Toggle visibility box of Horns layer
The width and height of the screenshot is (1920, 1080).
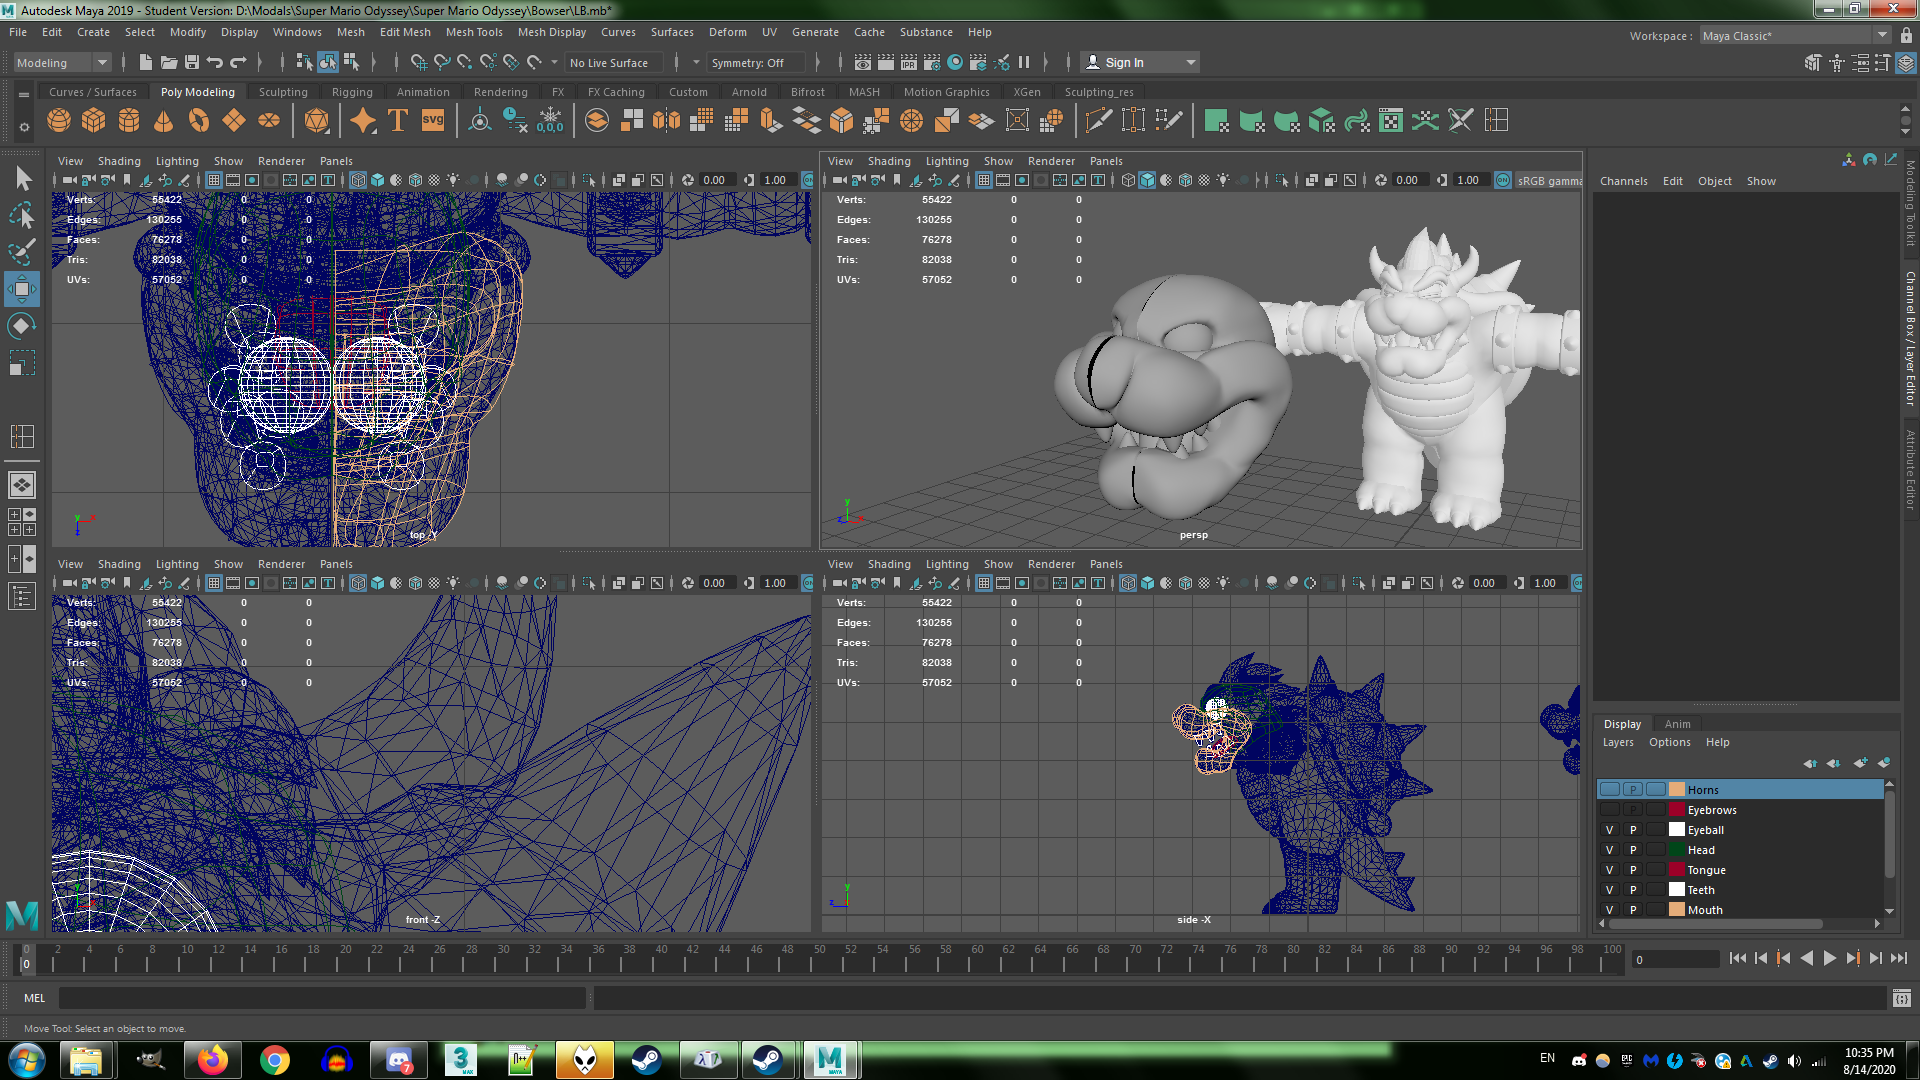[x=1609, y=790]
